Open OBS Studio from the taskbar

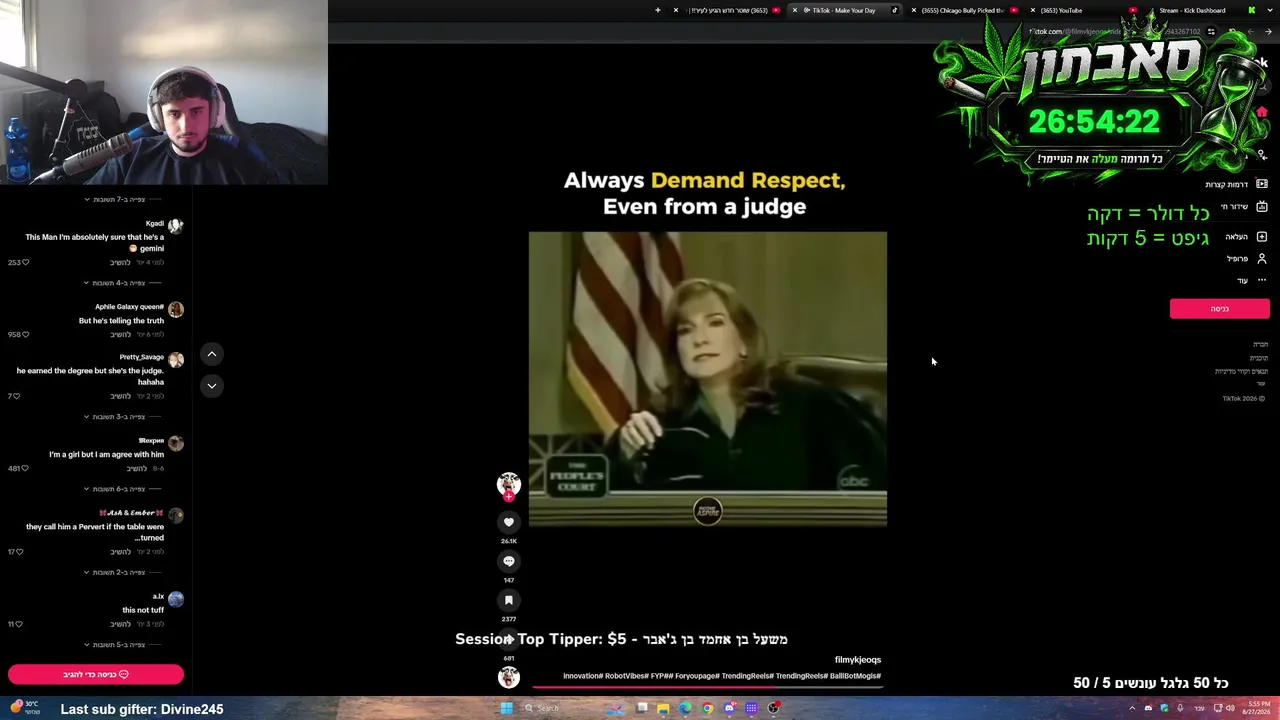click(773, 708)
